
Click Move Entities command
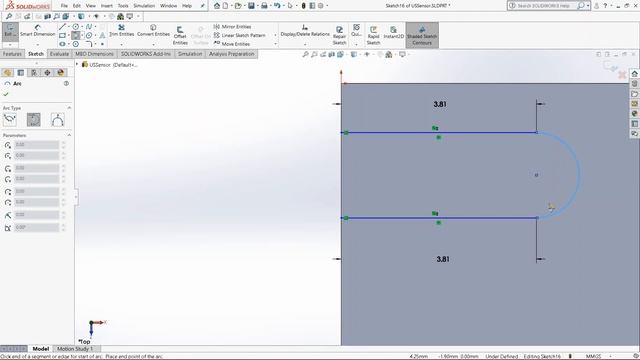click(232, 44)
